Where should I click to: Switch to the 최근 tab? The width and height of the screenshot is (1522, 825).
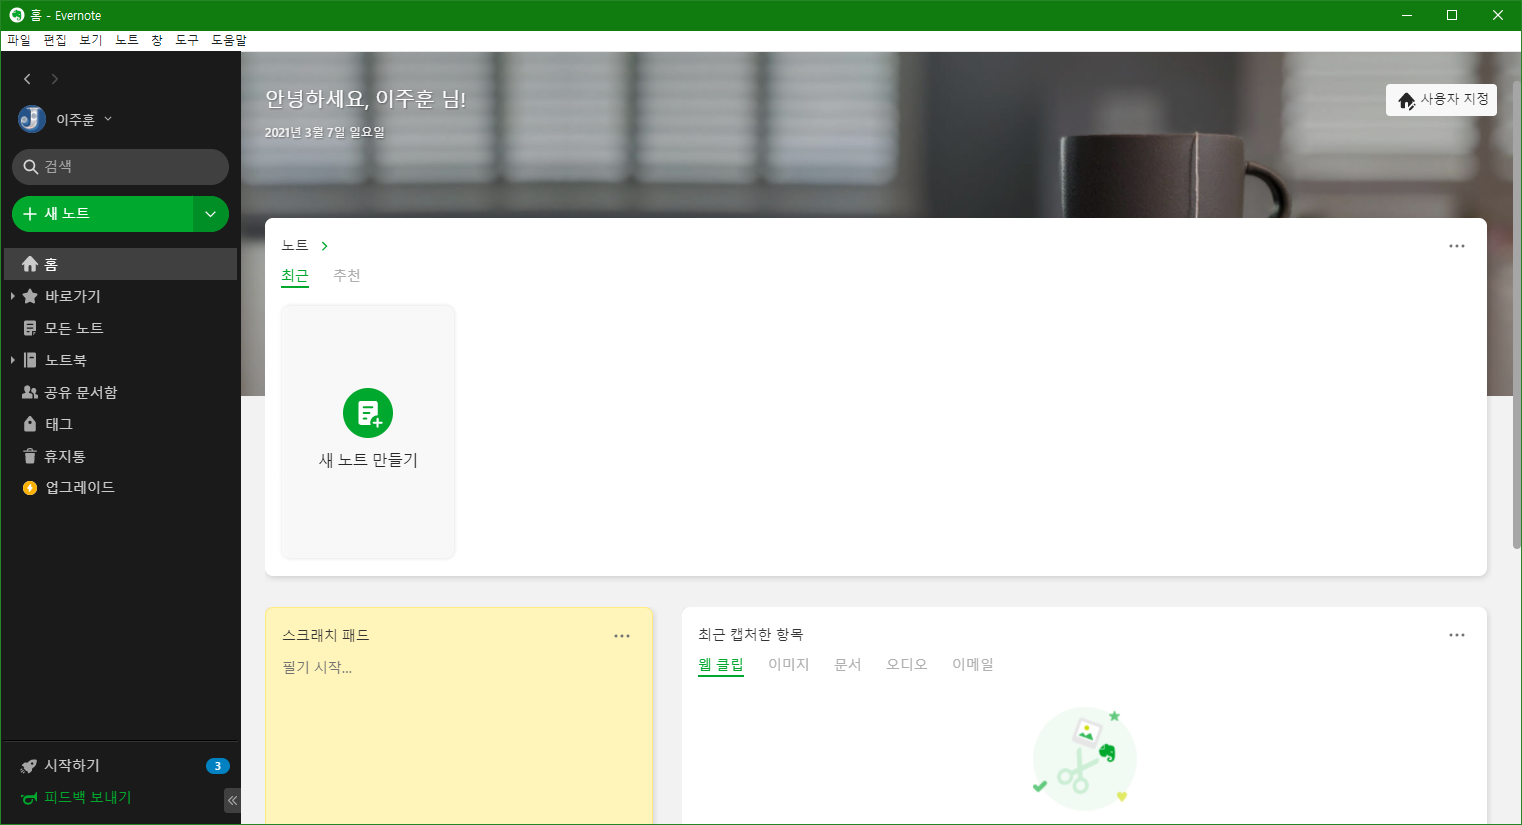coord(295,276)
